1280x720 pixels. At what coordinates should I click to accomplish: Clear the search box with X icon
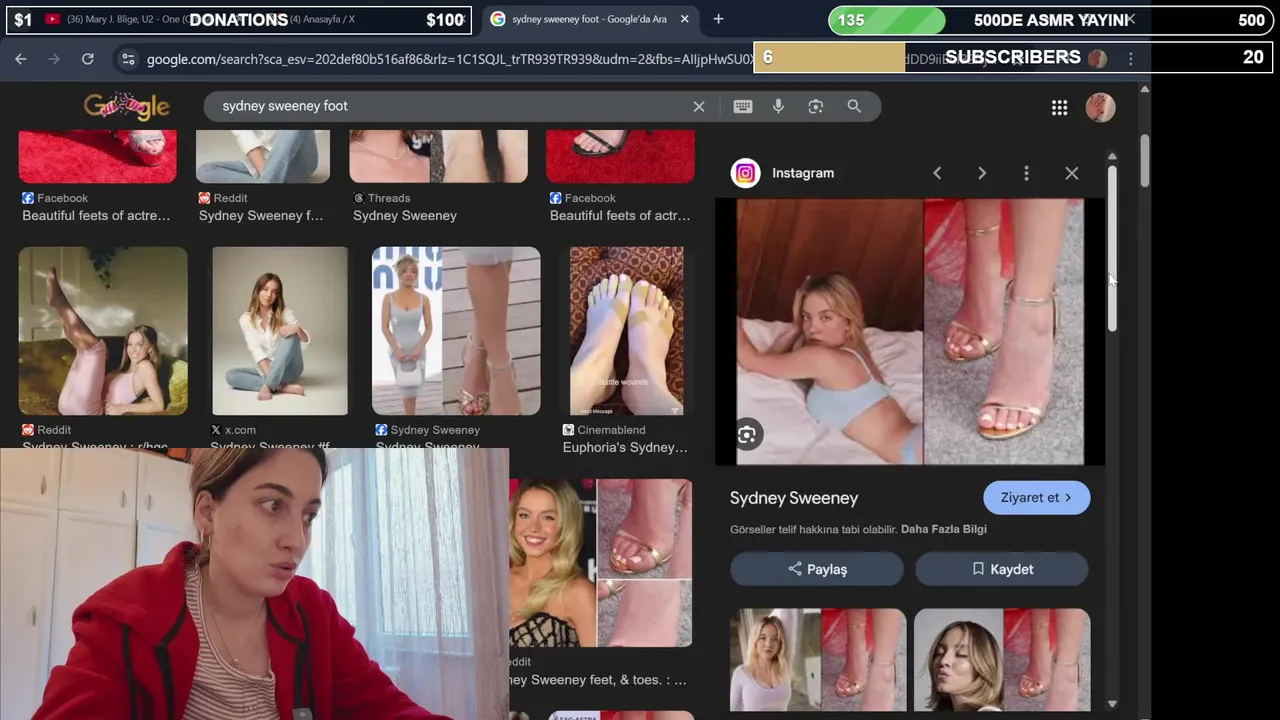pyautogui.click(x=699, y=106)
